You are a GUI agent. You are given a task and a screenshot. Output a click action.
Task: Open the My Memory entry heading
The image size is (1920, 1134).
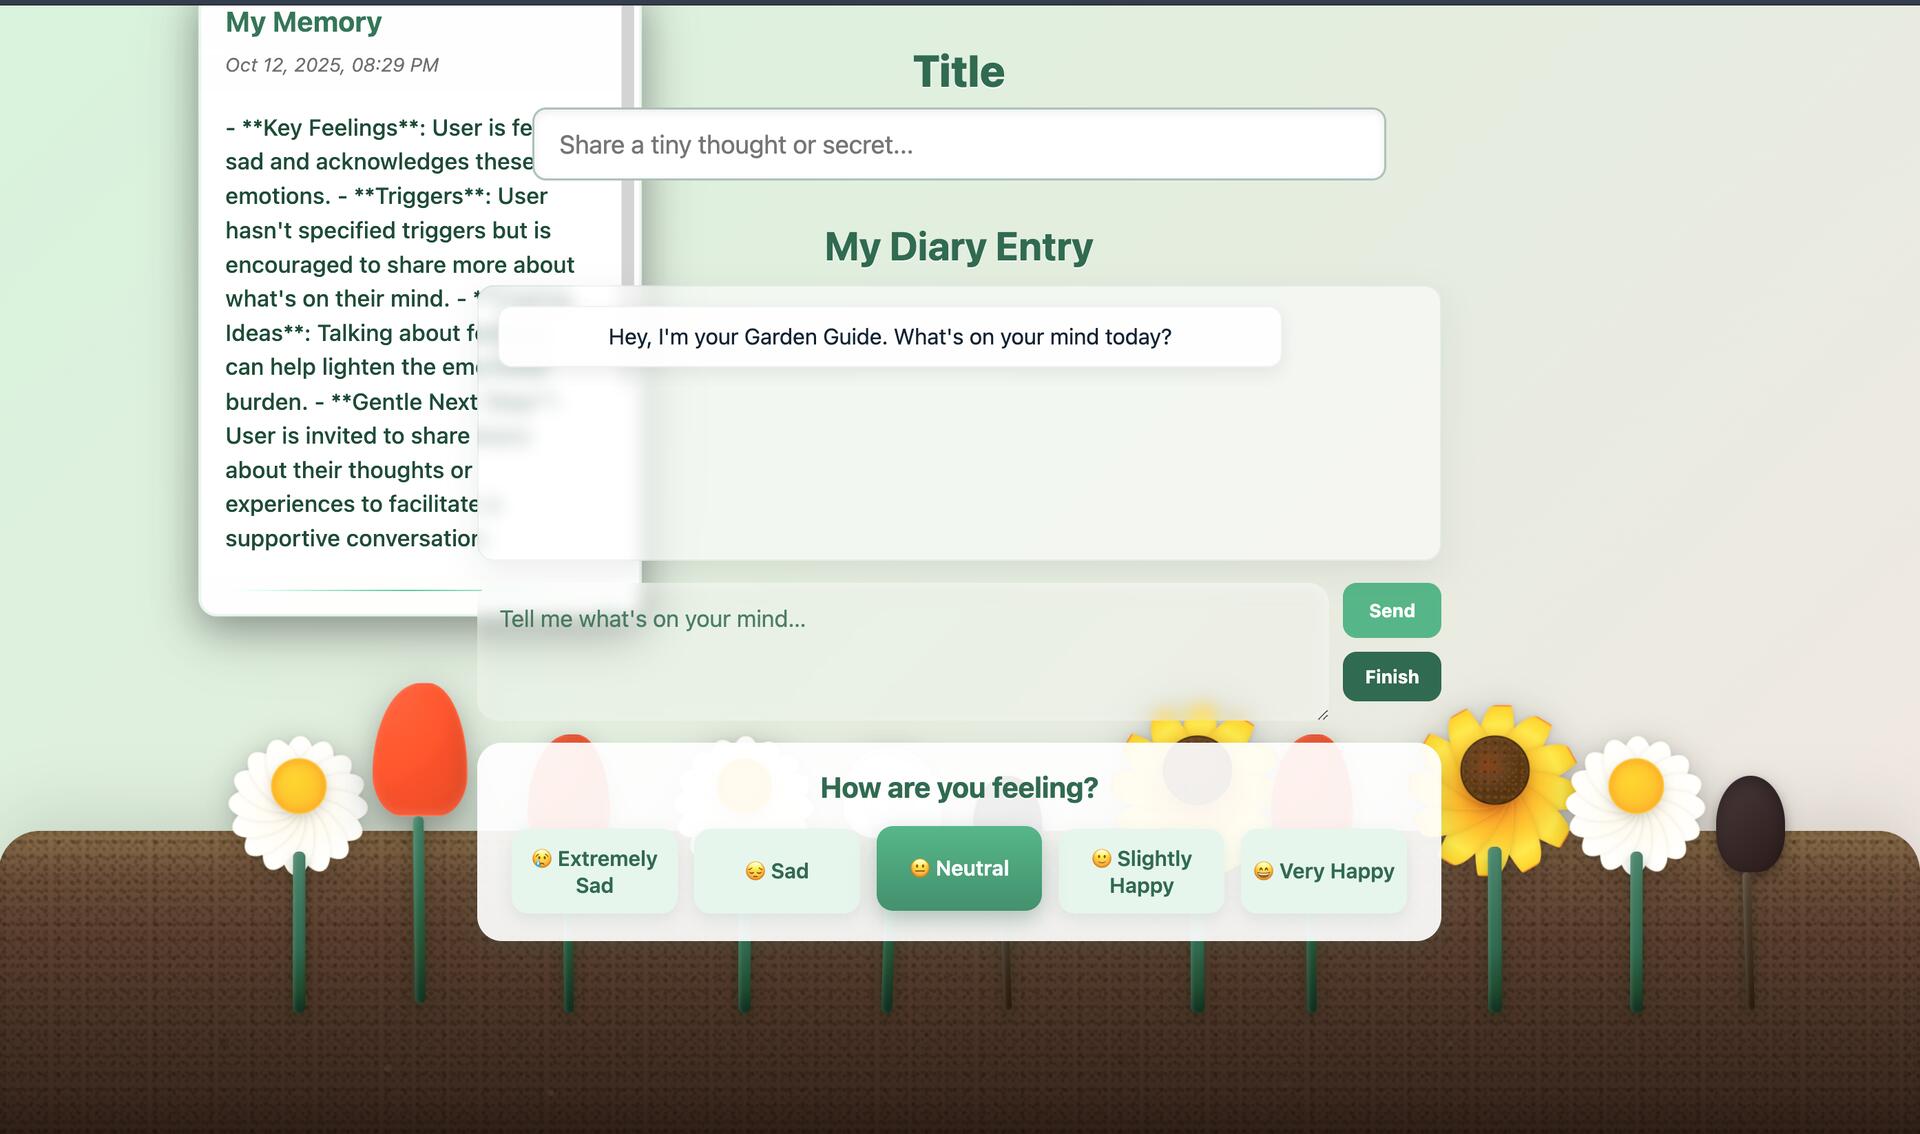click(x=303, y=22)
